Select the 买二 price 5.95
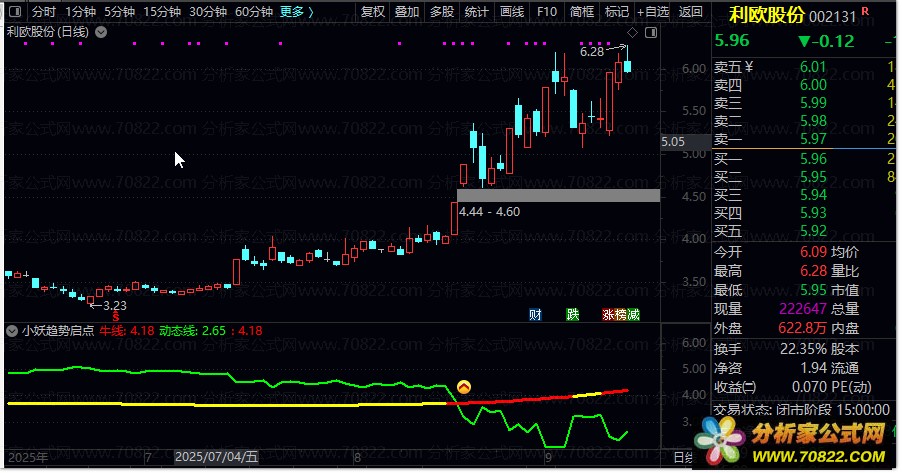Viewport: 902px width, 473px height. pyautogui.click(x=813, y=177)
